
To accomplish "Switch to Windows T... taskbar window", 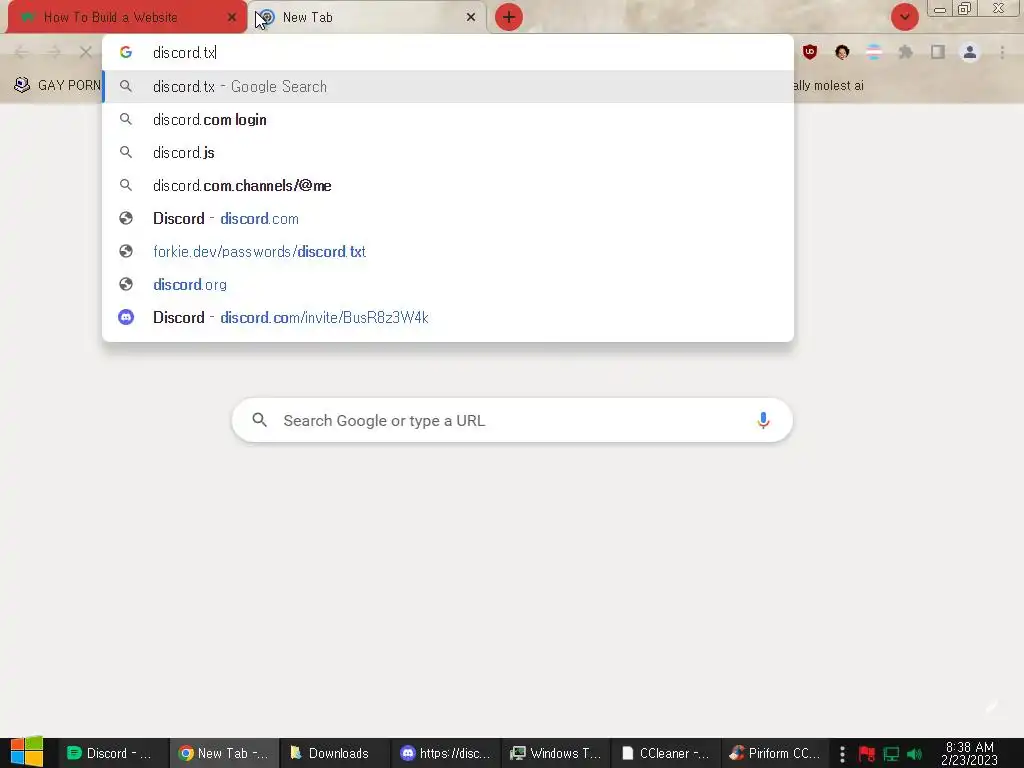I will [556, 753].
